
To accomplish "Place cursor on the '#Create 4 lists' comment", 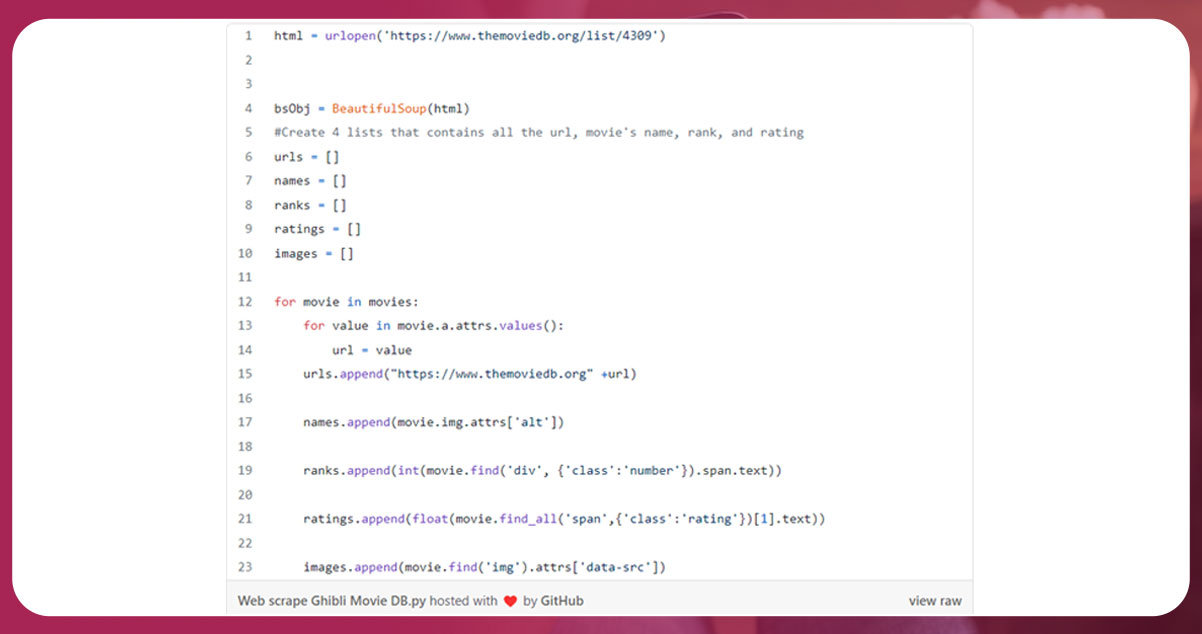I will [538, 132].
